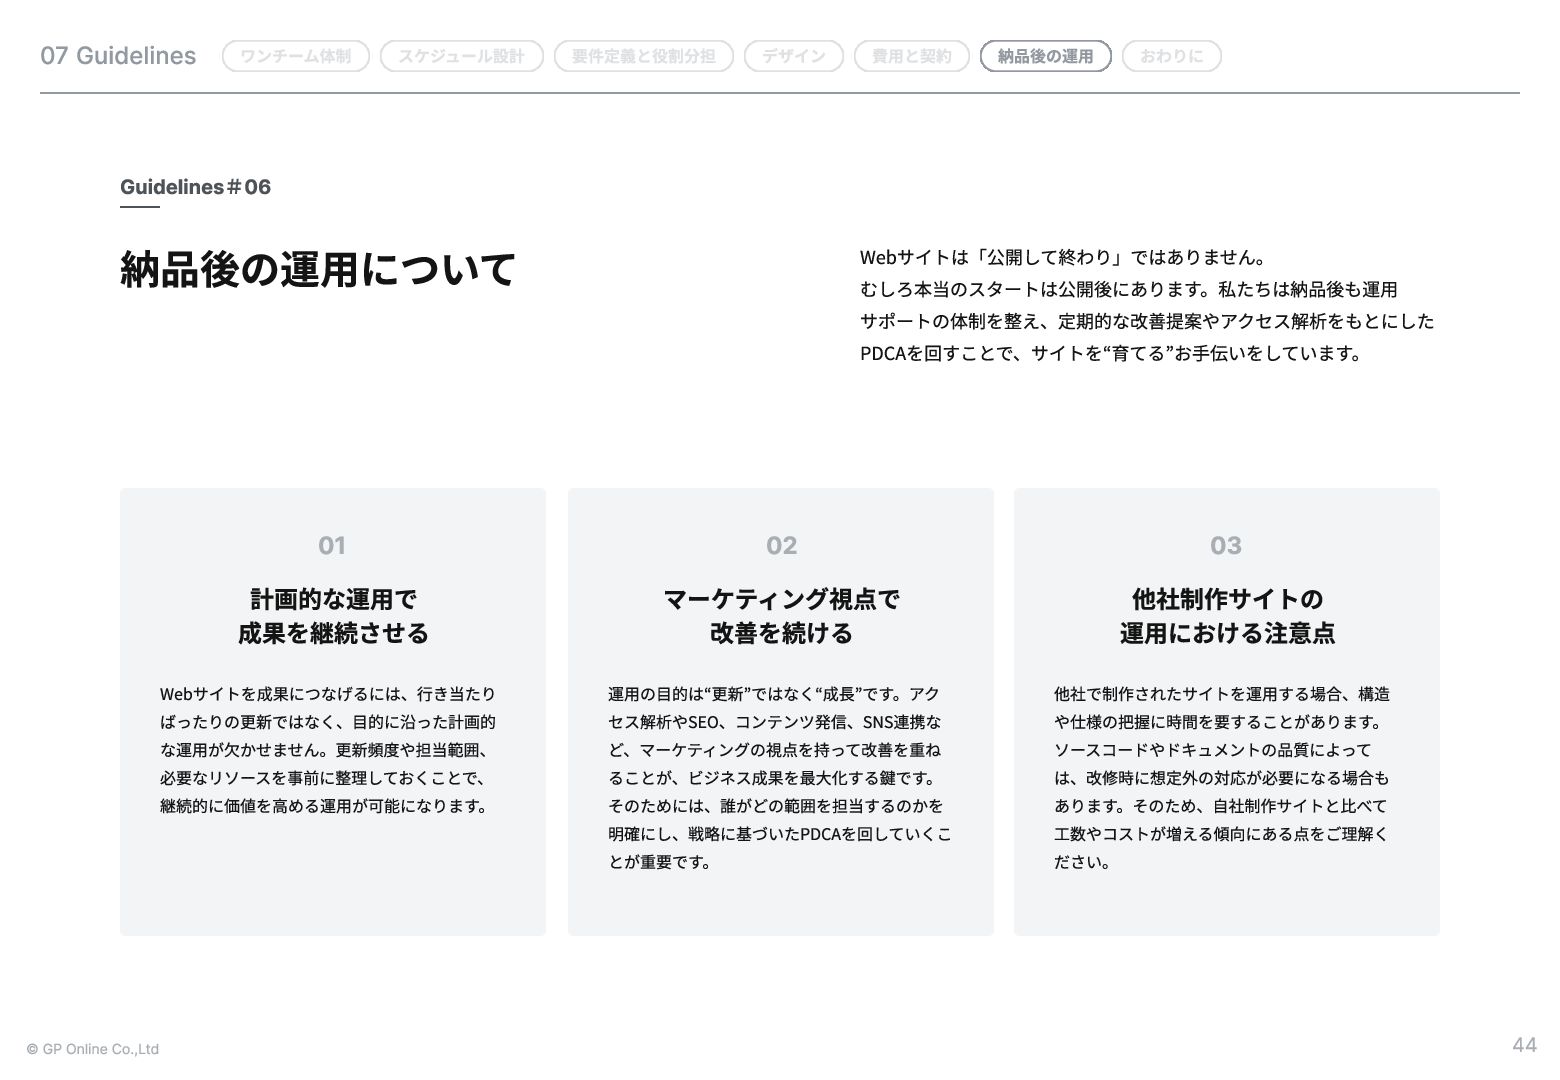
Task: Click the line starting 'な運用が欠かせません'
Action: (x=324, y=750)
